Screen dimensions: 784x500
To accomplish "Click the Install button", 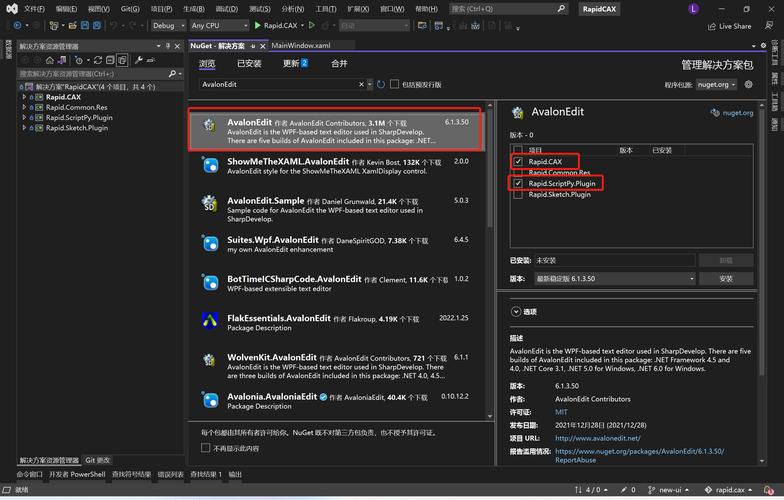I will 726,278.
